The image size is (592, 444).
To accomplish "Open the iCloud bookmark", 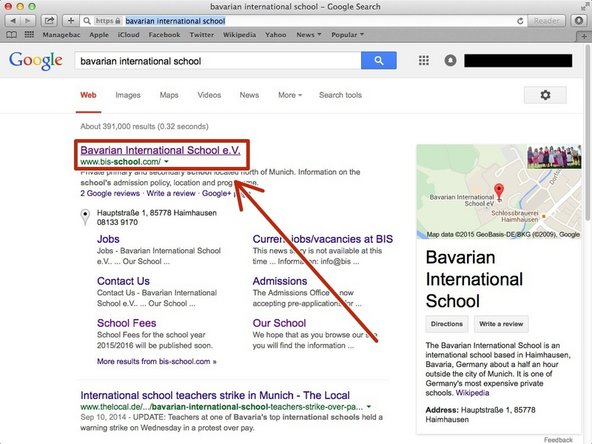I will coord(128,35).
